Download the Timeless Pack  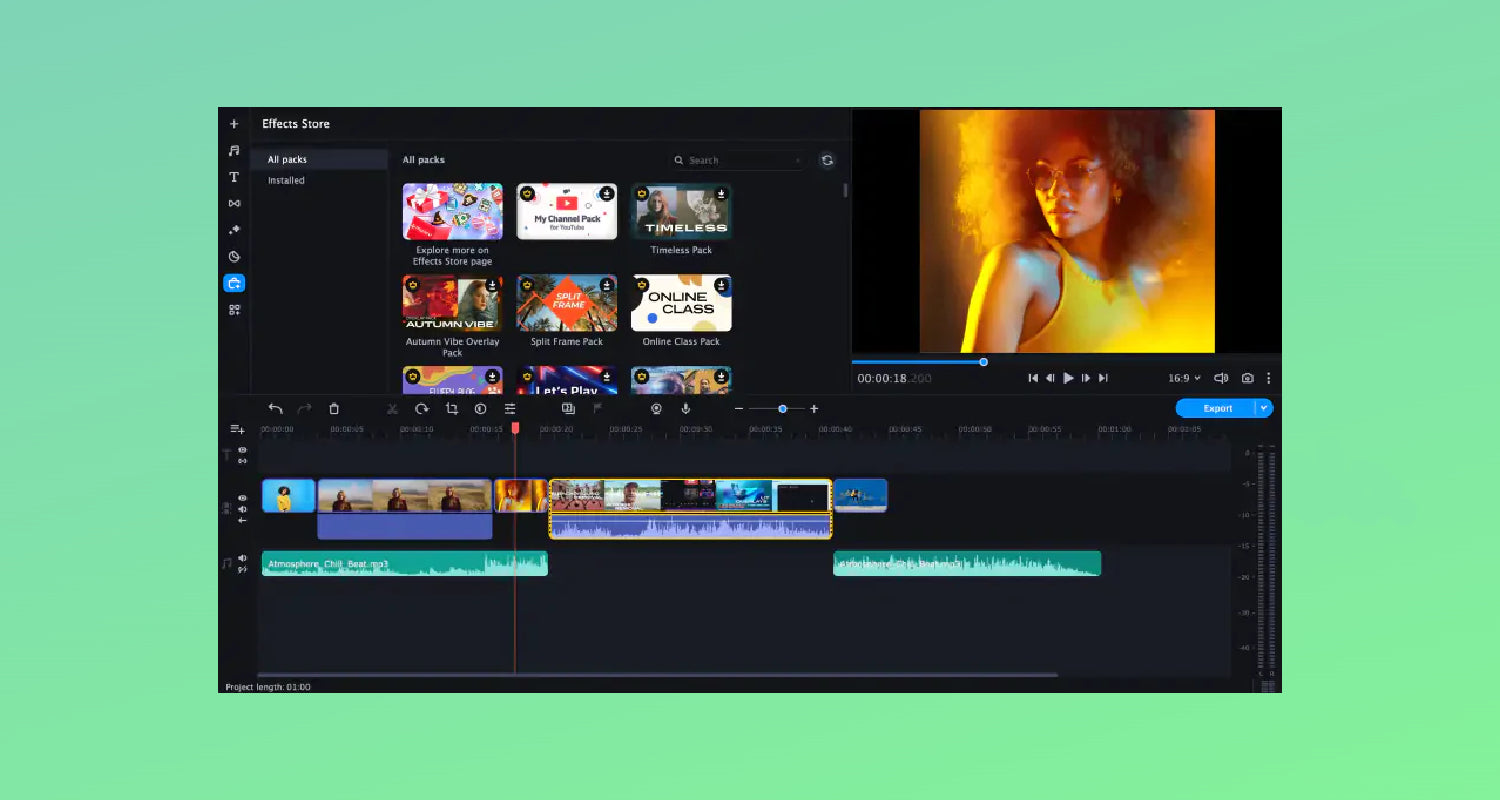720,194
